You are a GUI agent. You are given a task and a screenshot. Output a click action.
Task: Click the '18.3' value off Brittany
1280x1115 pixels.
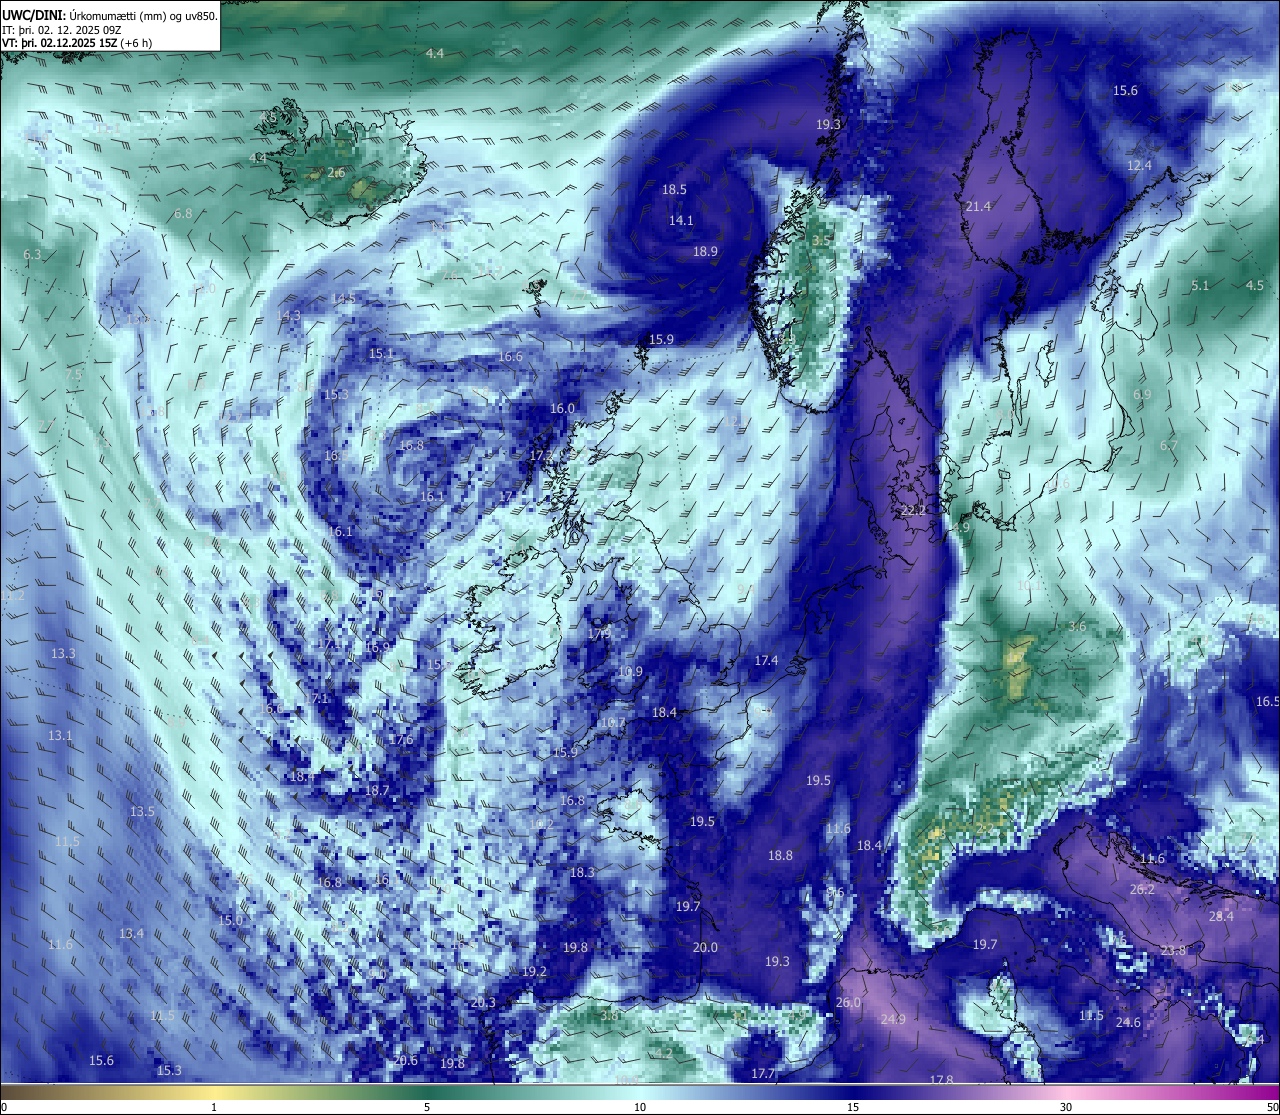(x=582, y=872)
